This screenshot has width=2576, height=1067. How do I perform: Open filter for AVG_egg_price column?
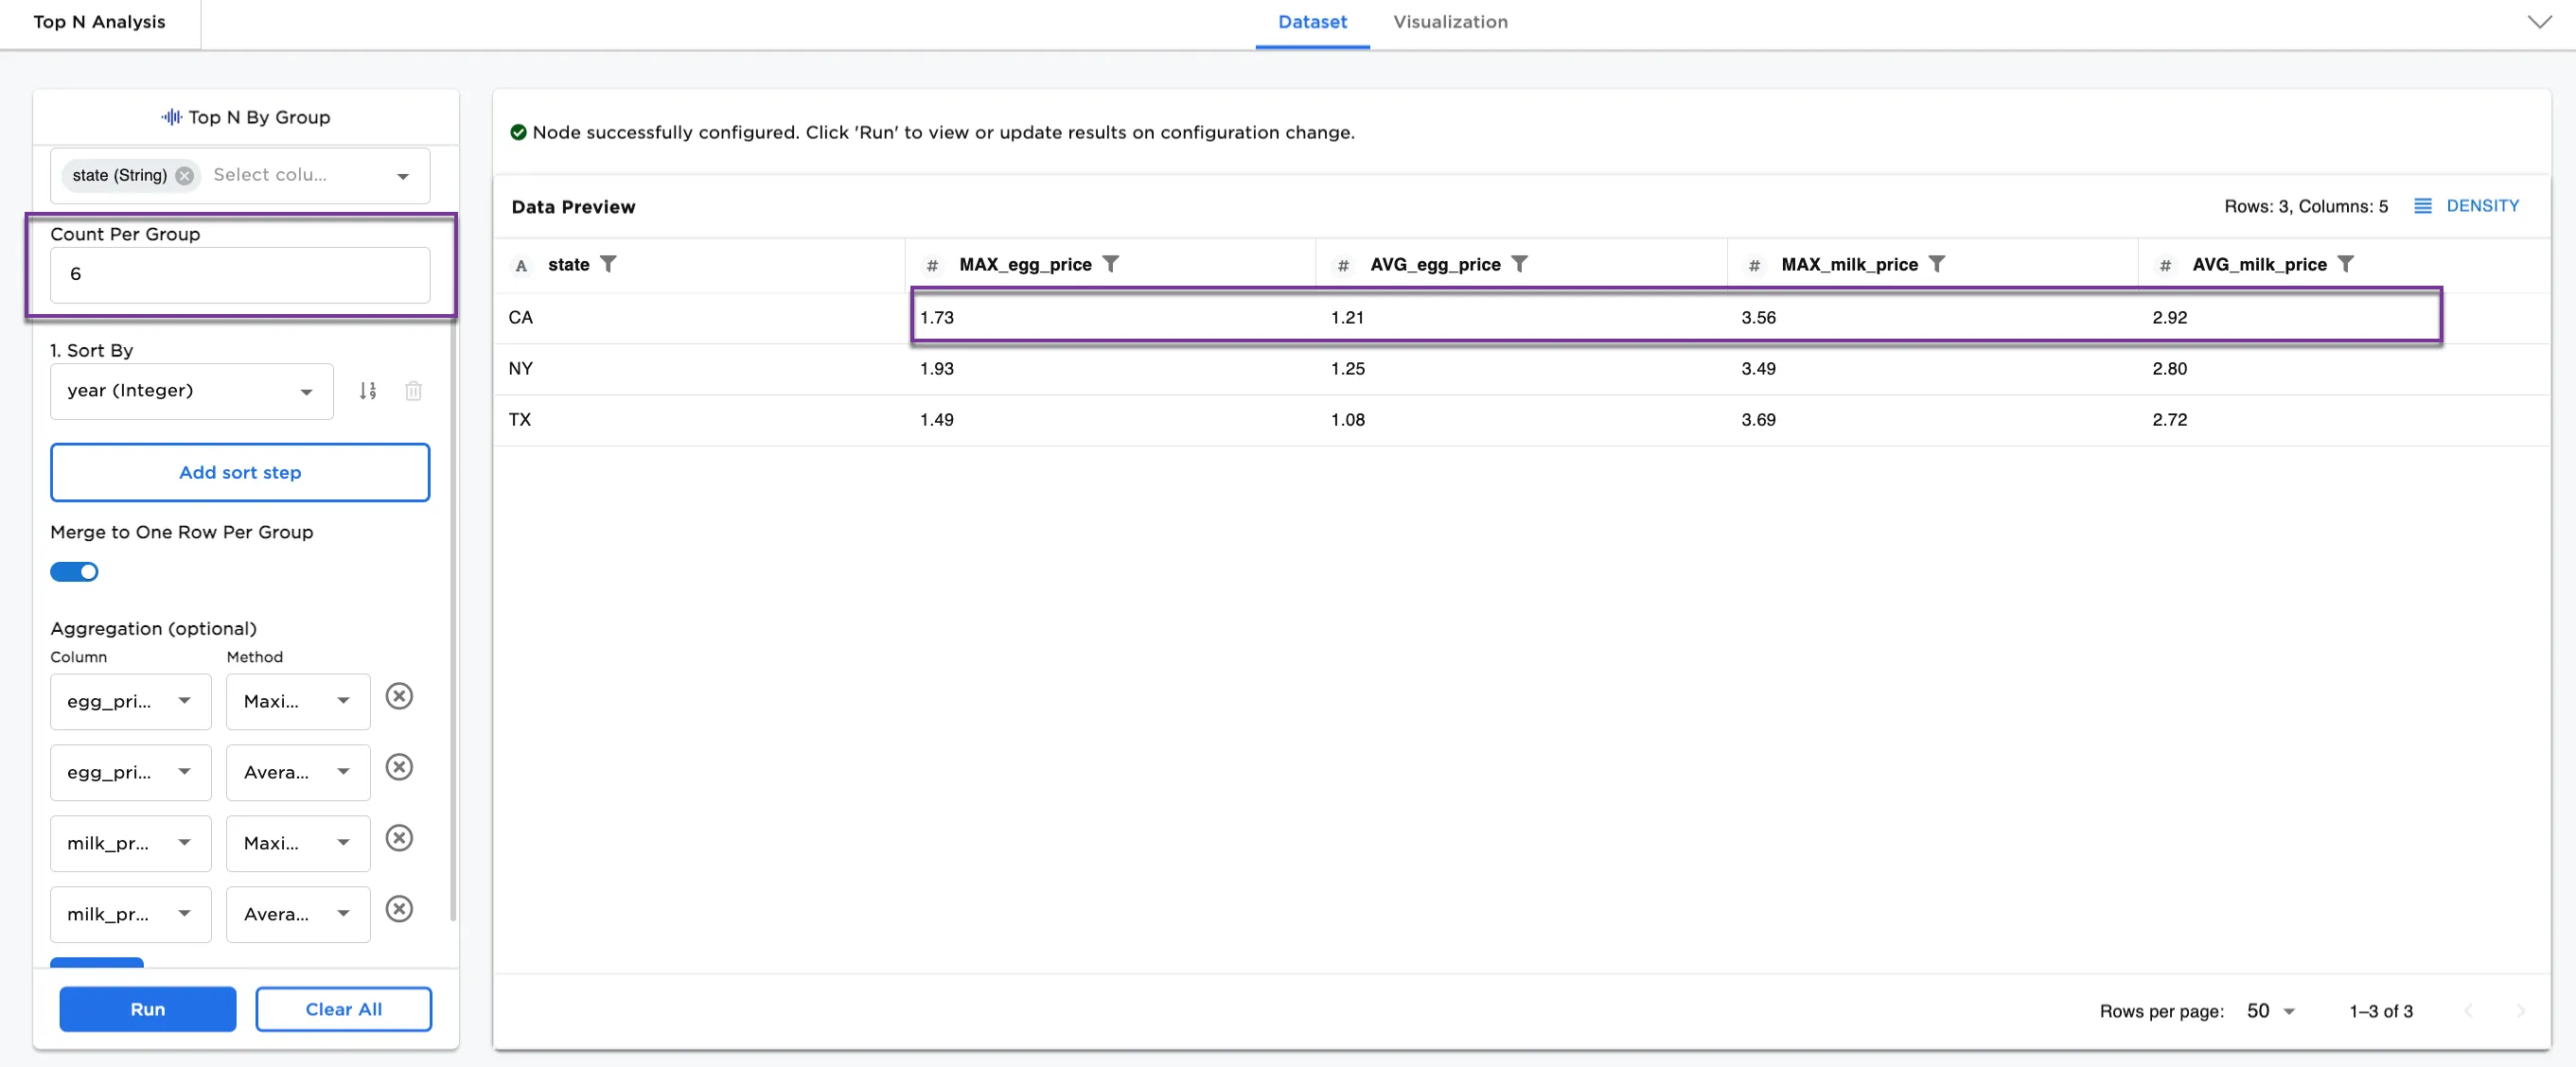[1519, 264]
